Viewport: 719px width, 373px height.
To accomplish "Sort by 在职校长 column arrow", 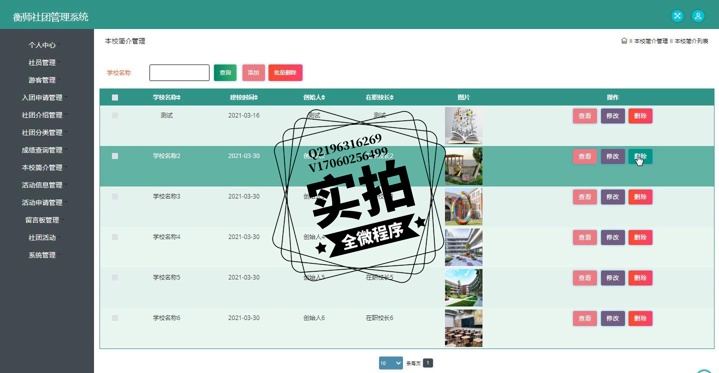I will click(392, 97).
